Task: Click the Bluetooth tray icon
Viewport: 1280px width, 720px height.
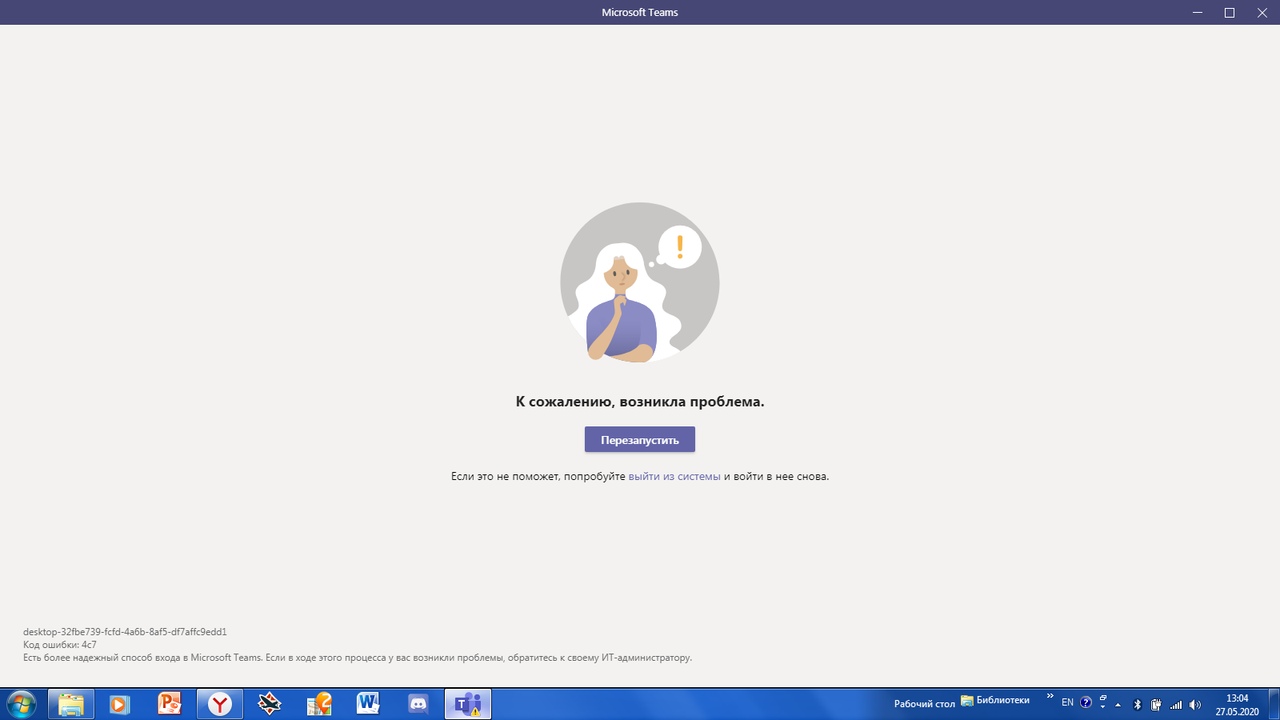Action: 1138,704
